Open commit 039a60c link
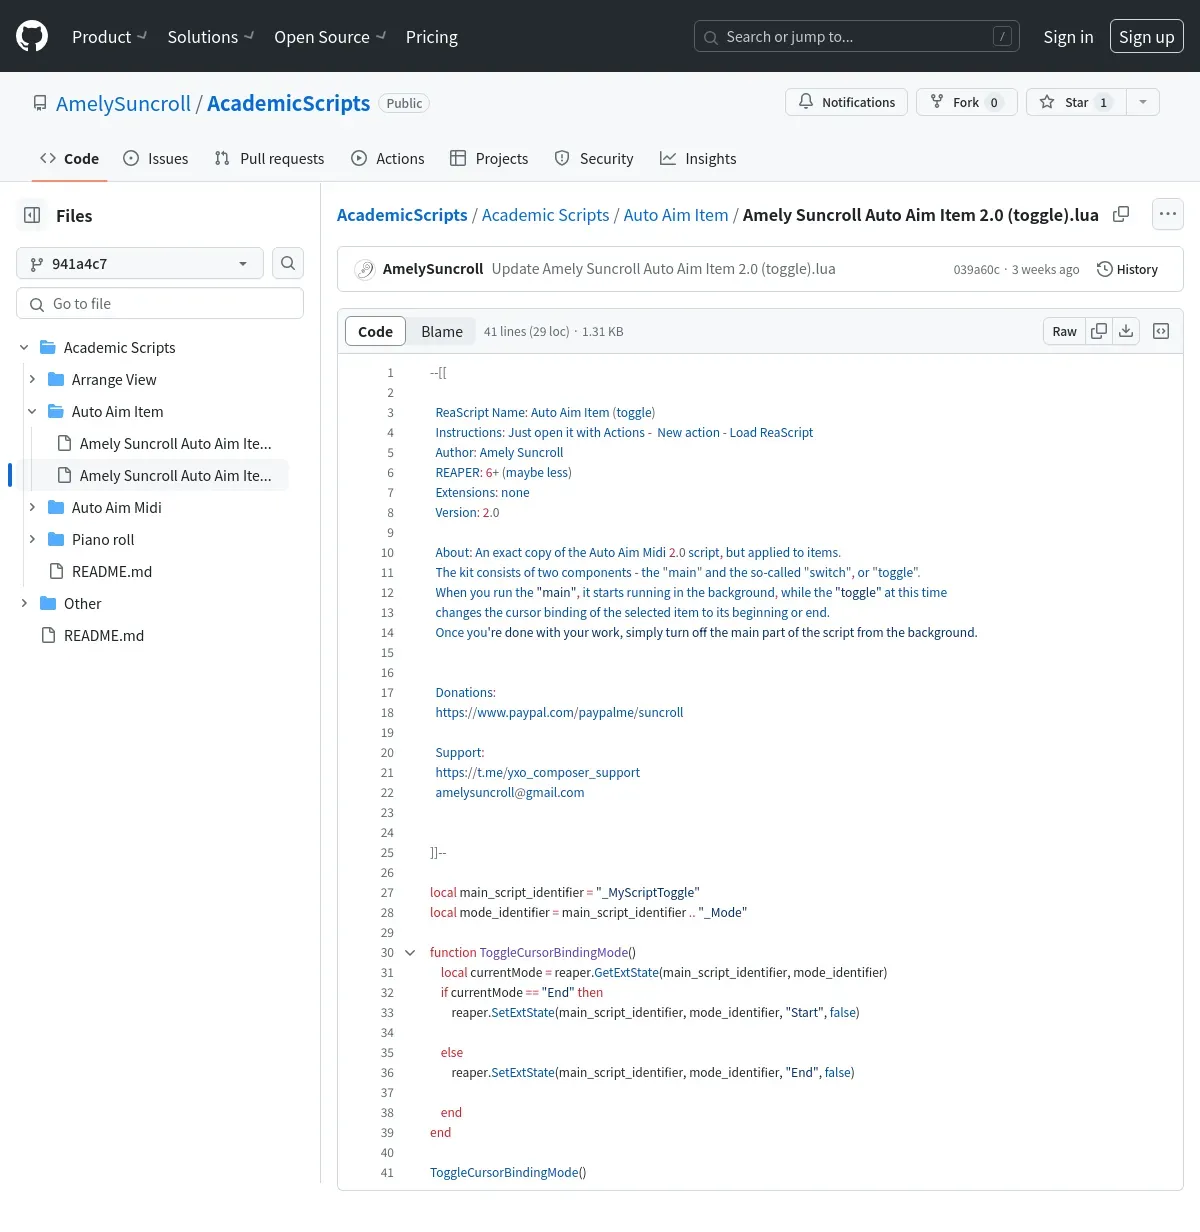This screenshot has height=1232, width=1200. pos(976,270)
